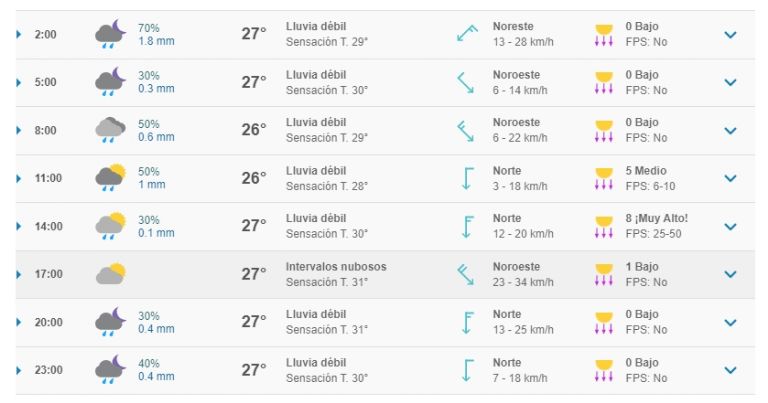
Task: Click the 40% 0.4 mm precipitation link
Action: pyautogui.click(x=156, y=370)
